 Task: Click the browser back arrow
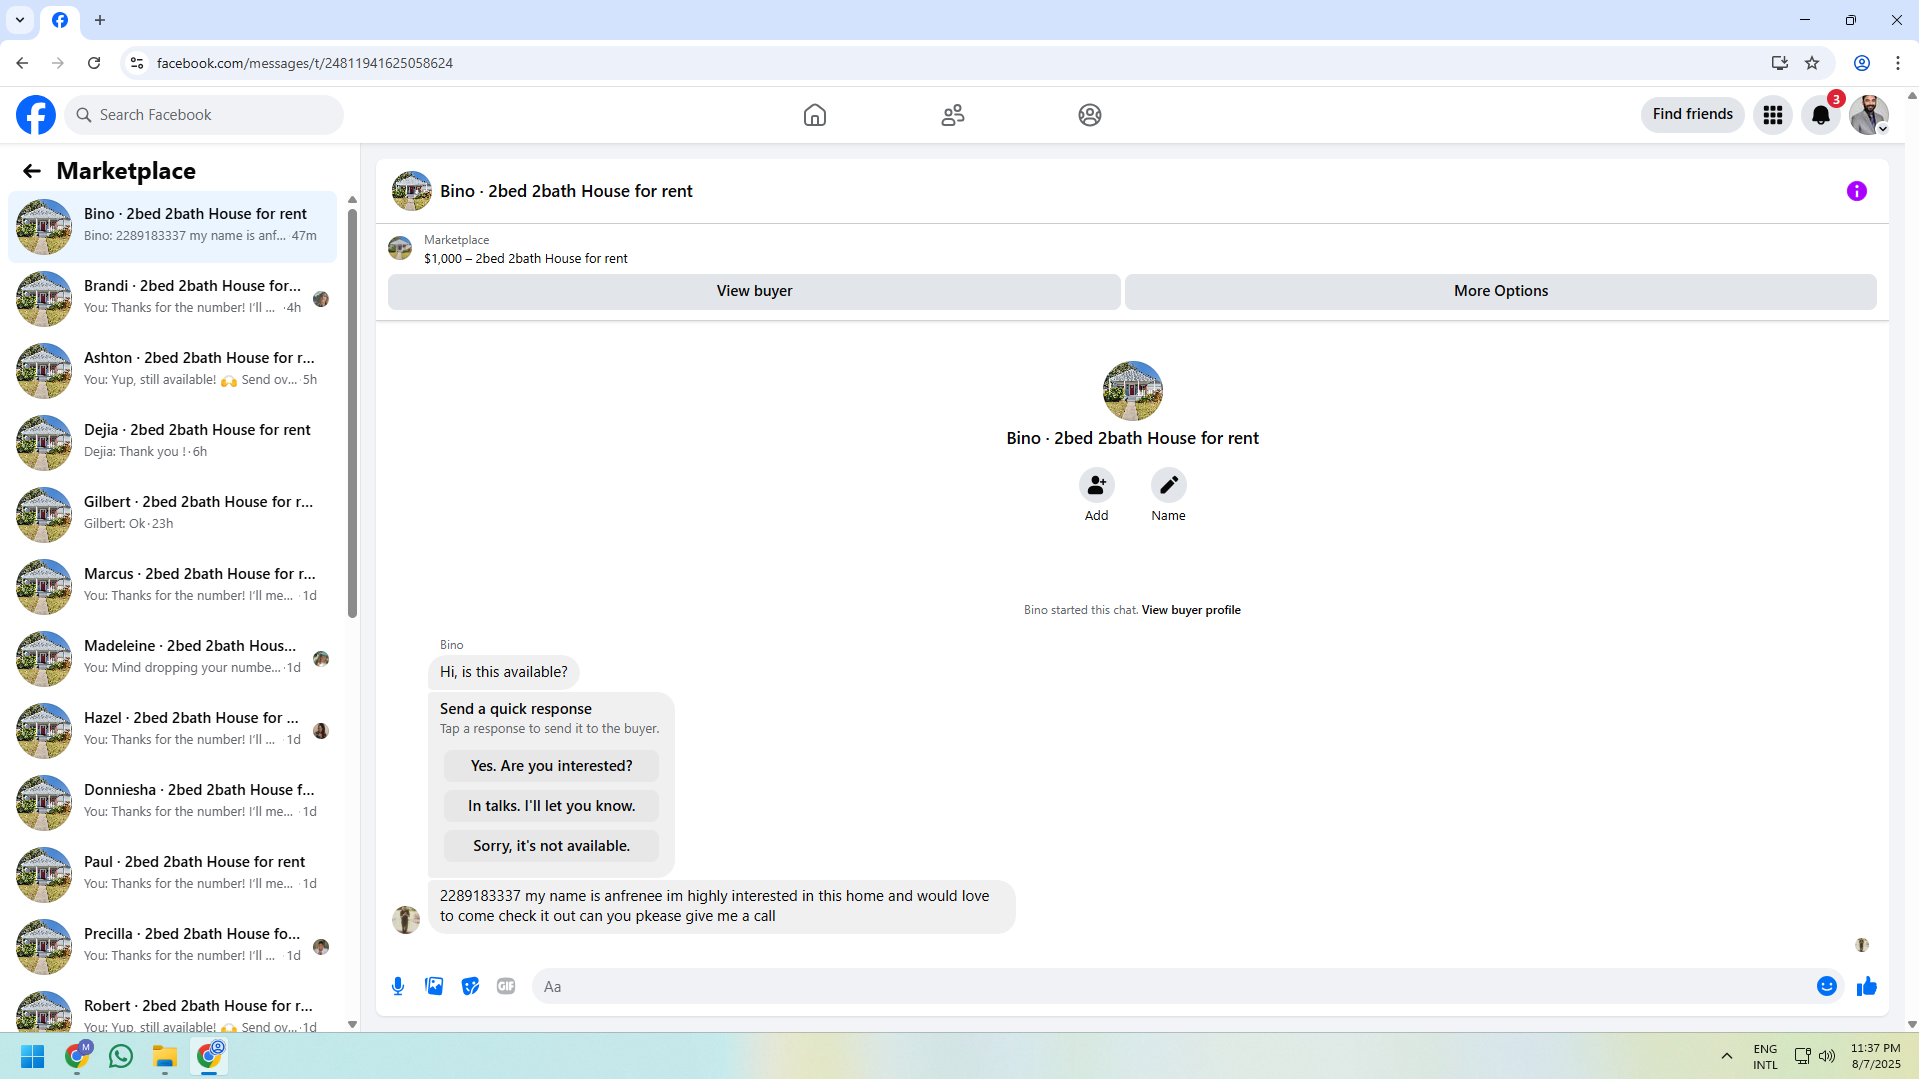pos(22,63)
